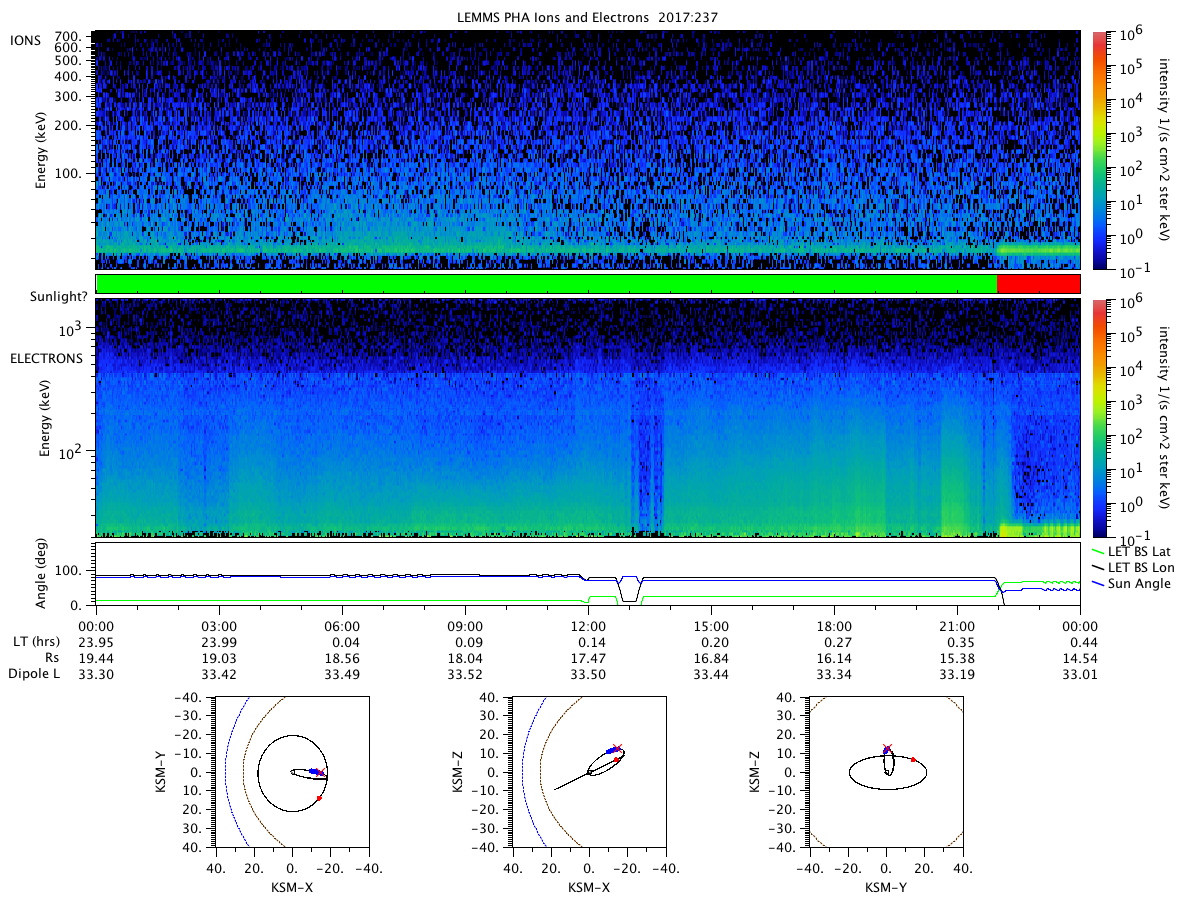
Task: Click the electrons intensity color bar
Action: click(x=1101, y=417)
